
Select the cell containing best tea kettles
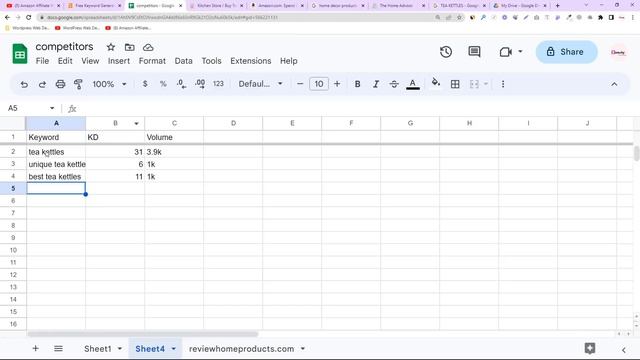[56, 177]
